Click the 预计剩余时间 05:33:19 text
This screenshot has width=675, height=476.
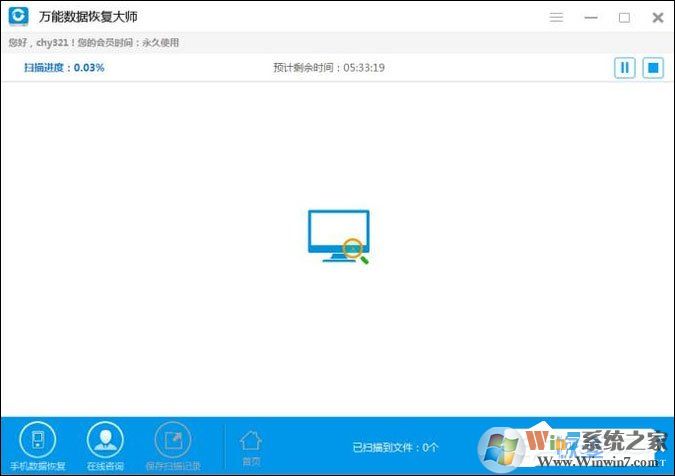(x=329, y=68)
